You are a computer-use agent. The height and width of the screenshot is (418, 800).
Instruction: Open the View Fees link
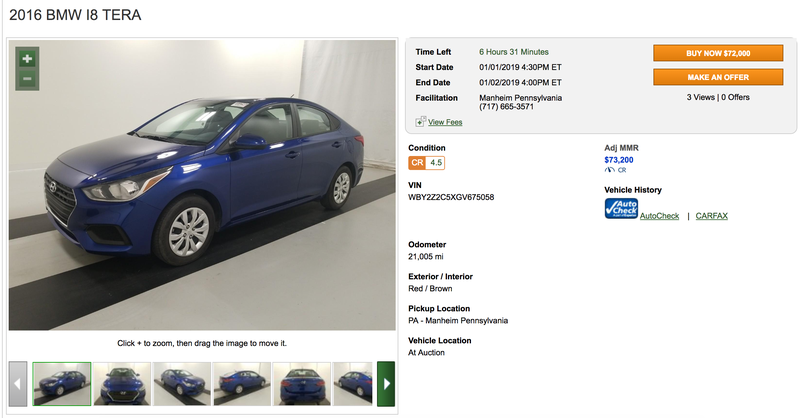445,122
